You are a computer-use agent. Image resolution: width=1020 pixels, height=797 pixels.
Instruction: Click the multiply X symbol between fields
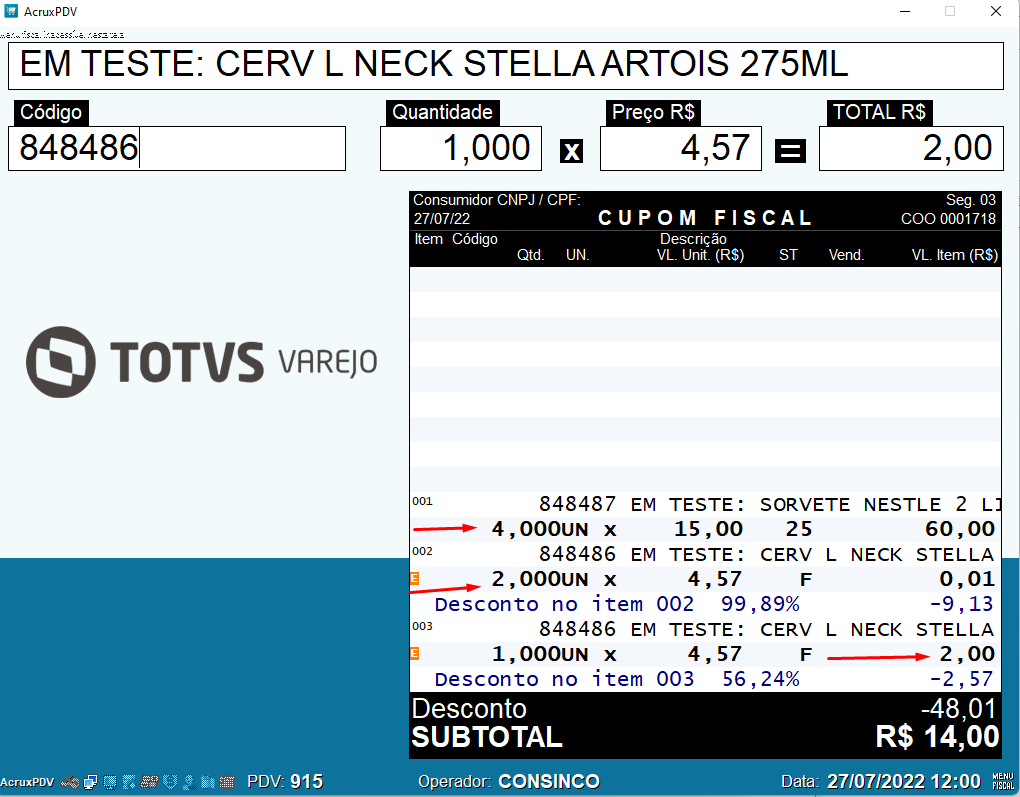(x=571, y=151)
